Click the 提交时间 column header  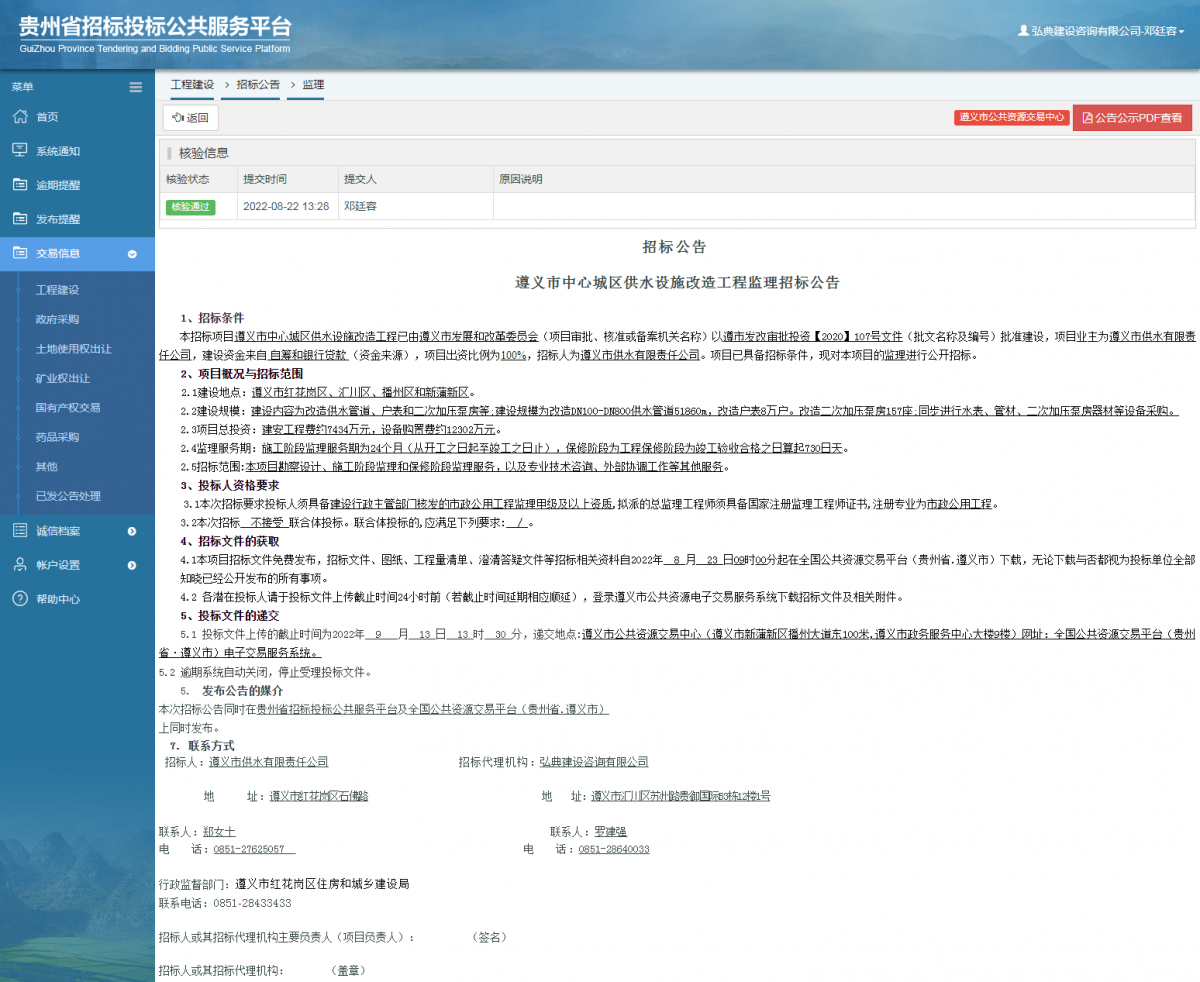click(x=265, y=180)
